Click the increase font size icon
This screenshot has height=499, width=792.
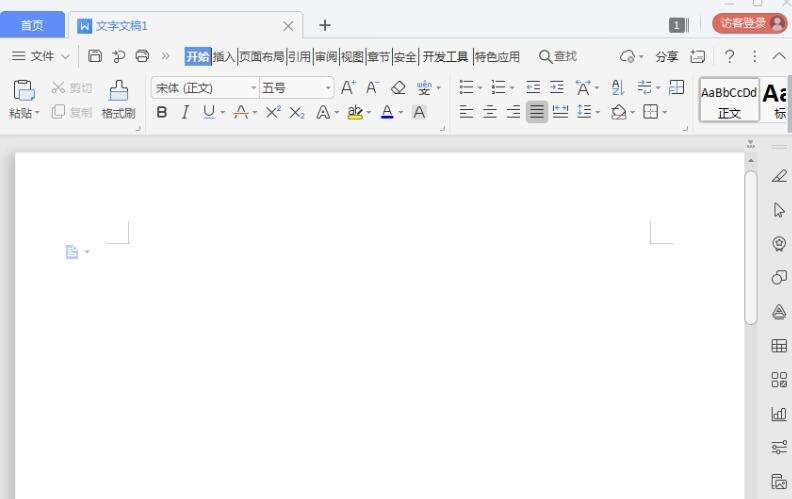348,88
